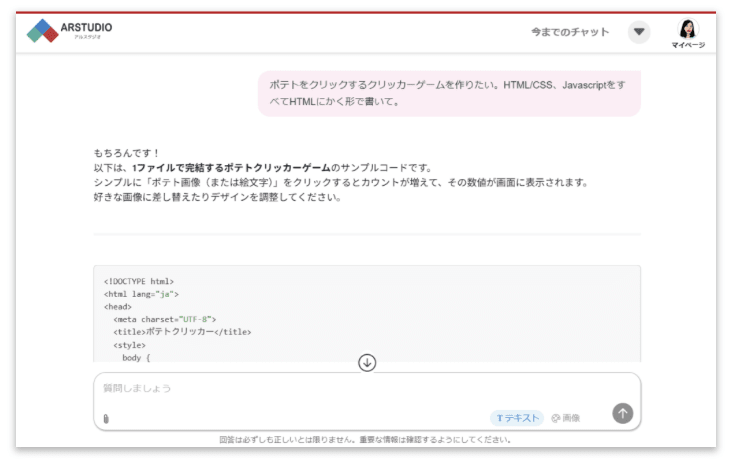Image resolution: width=736 pixels, height=460 pixels.
Task: Attach a file with the paperclip icon
Action: (106, 418)
